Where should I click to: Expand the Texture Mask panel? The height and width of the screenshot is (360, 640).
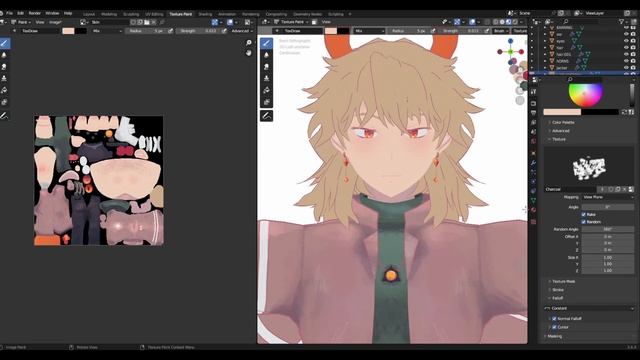click(x=563, y=282)
